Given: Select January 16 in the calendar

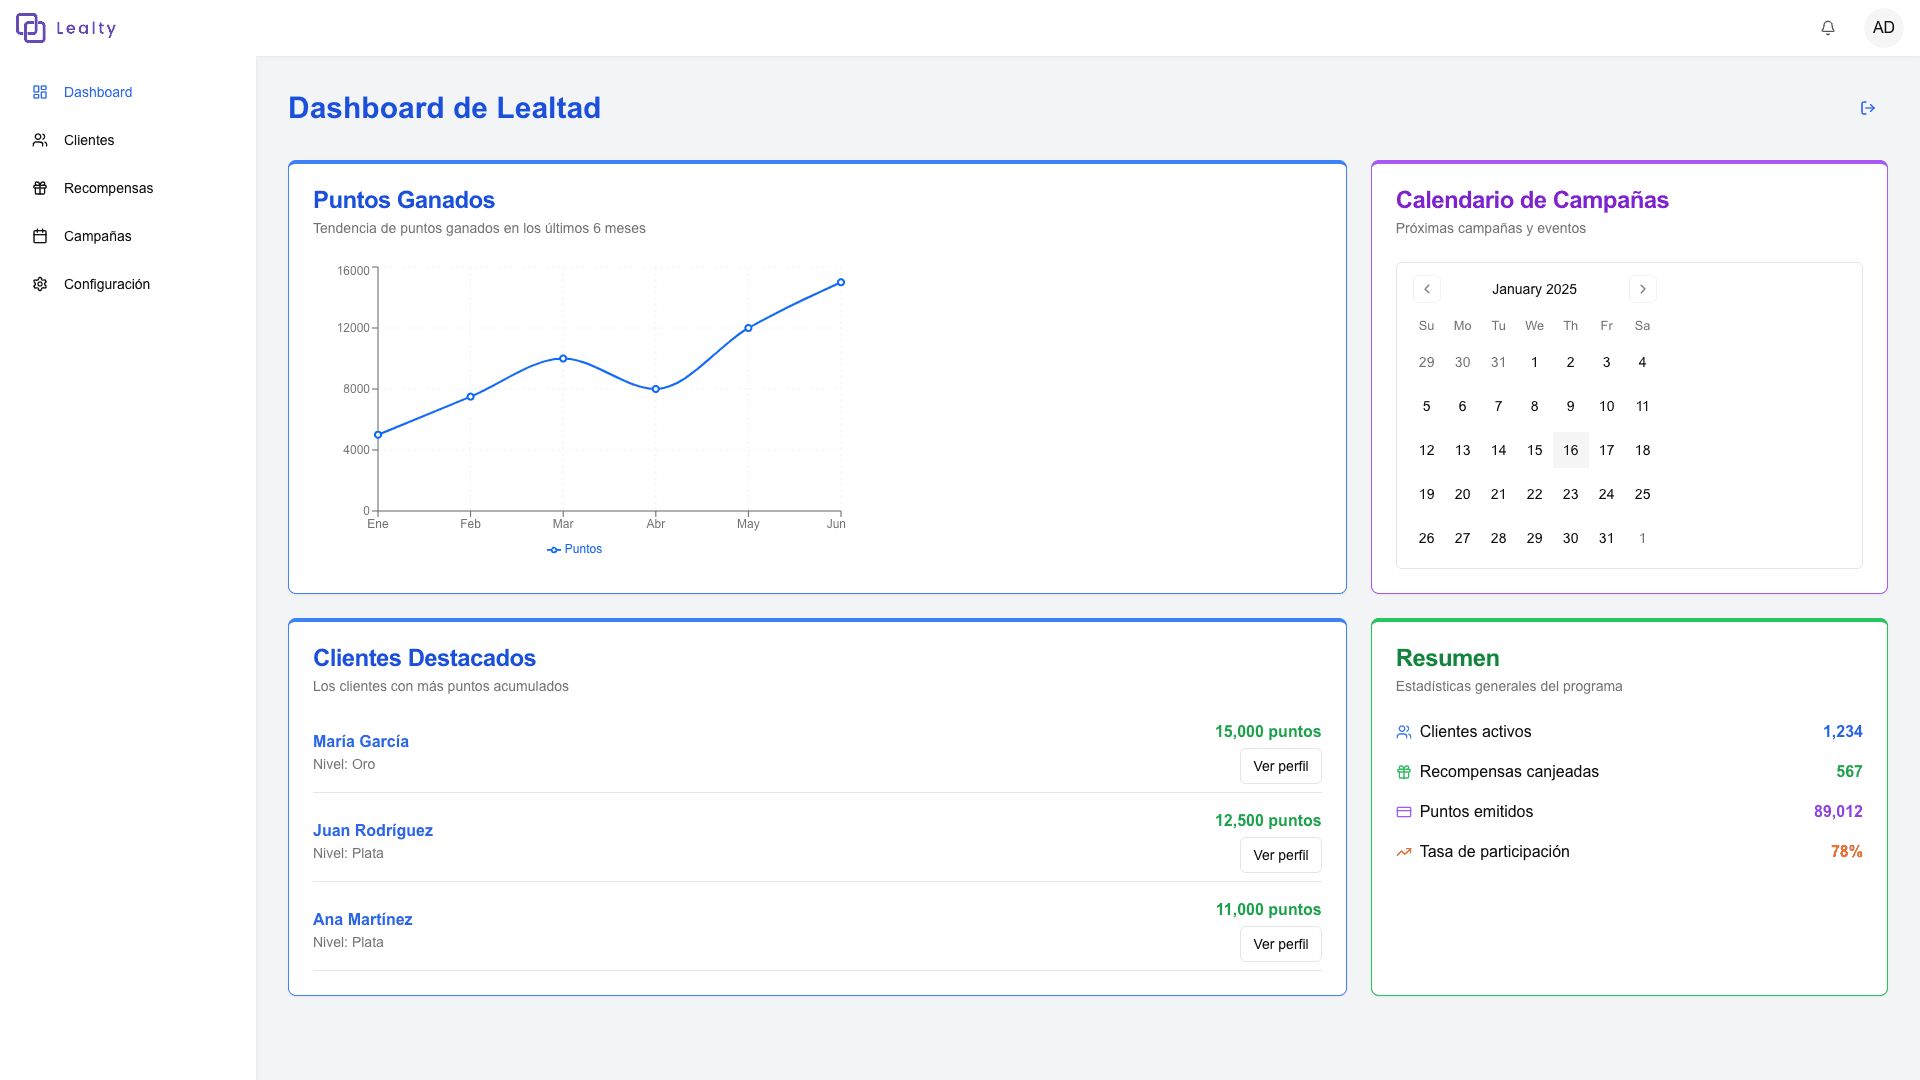Looking at the screenshot, I should [x=1570, y=450].
